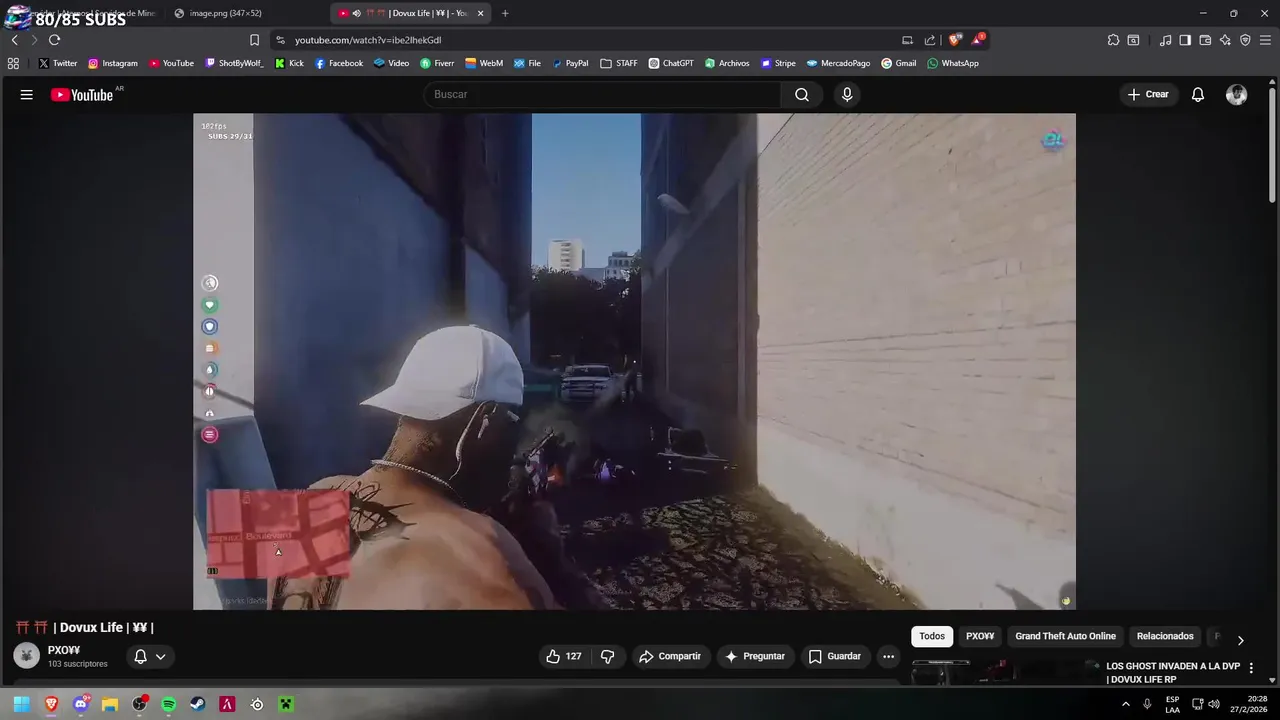1280x720 pixels.
Task: Open the WhatsApp bookmark
Action: click(x=953, y=63)
